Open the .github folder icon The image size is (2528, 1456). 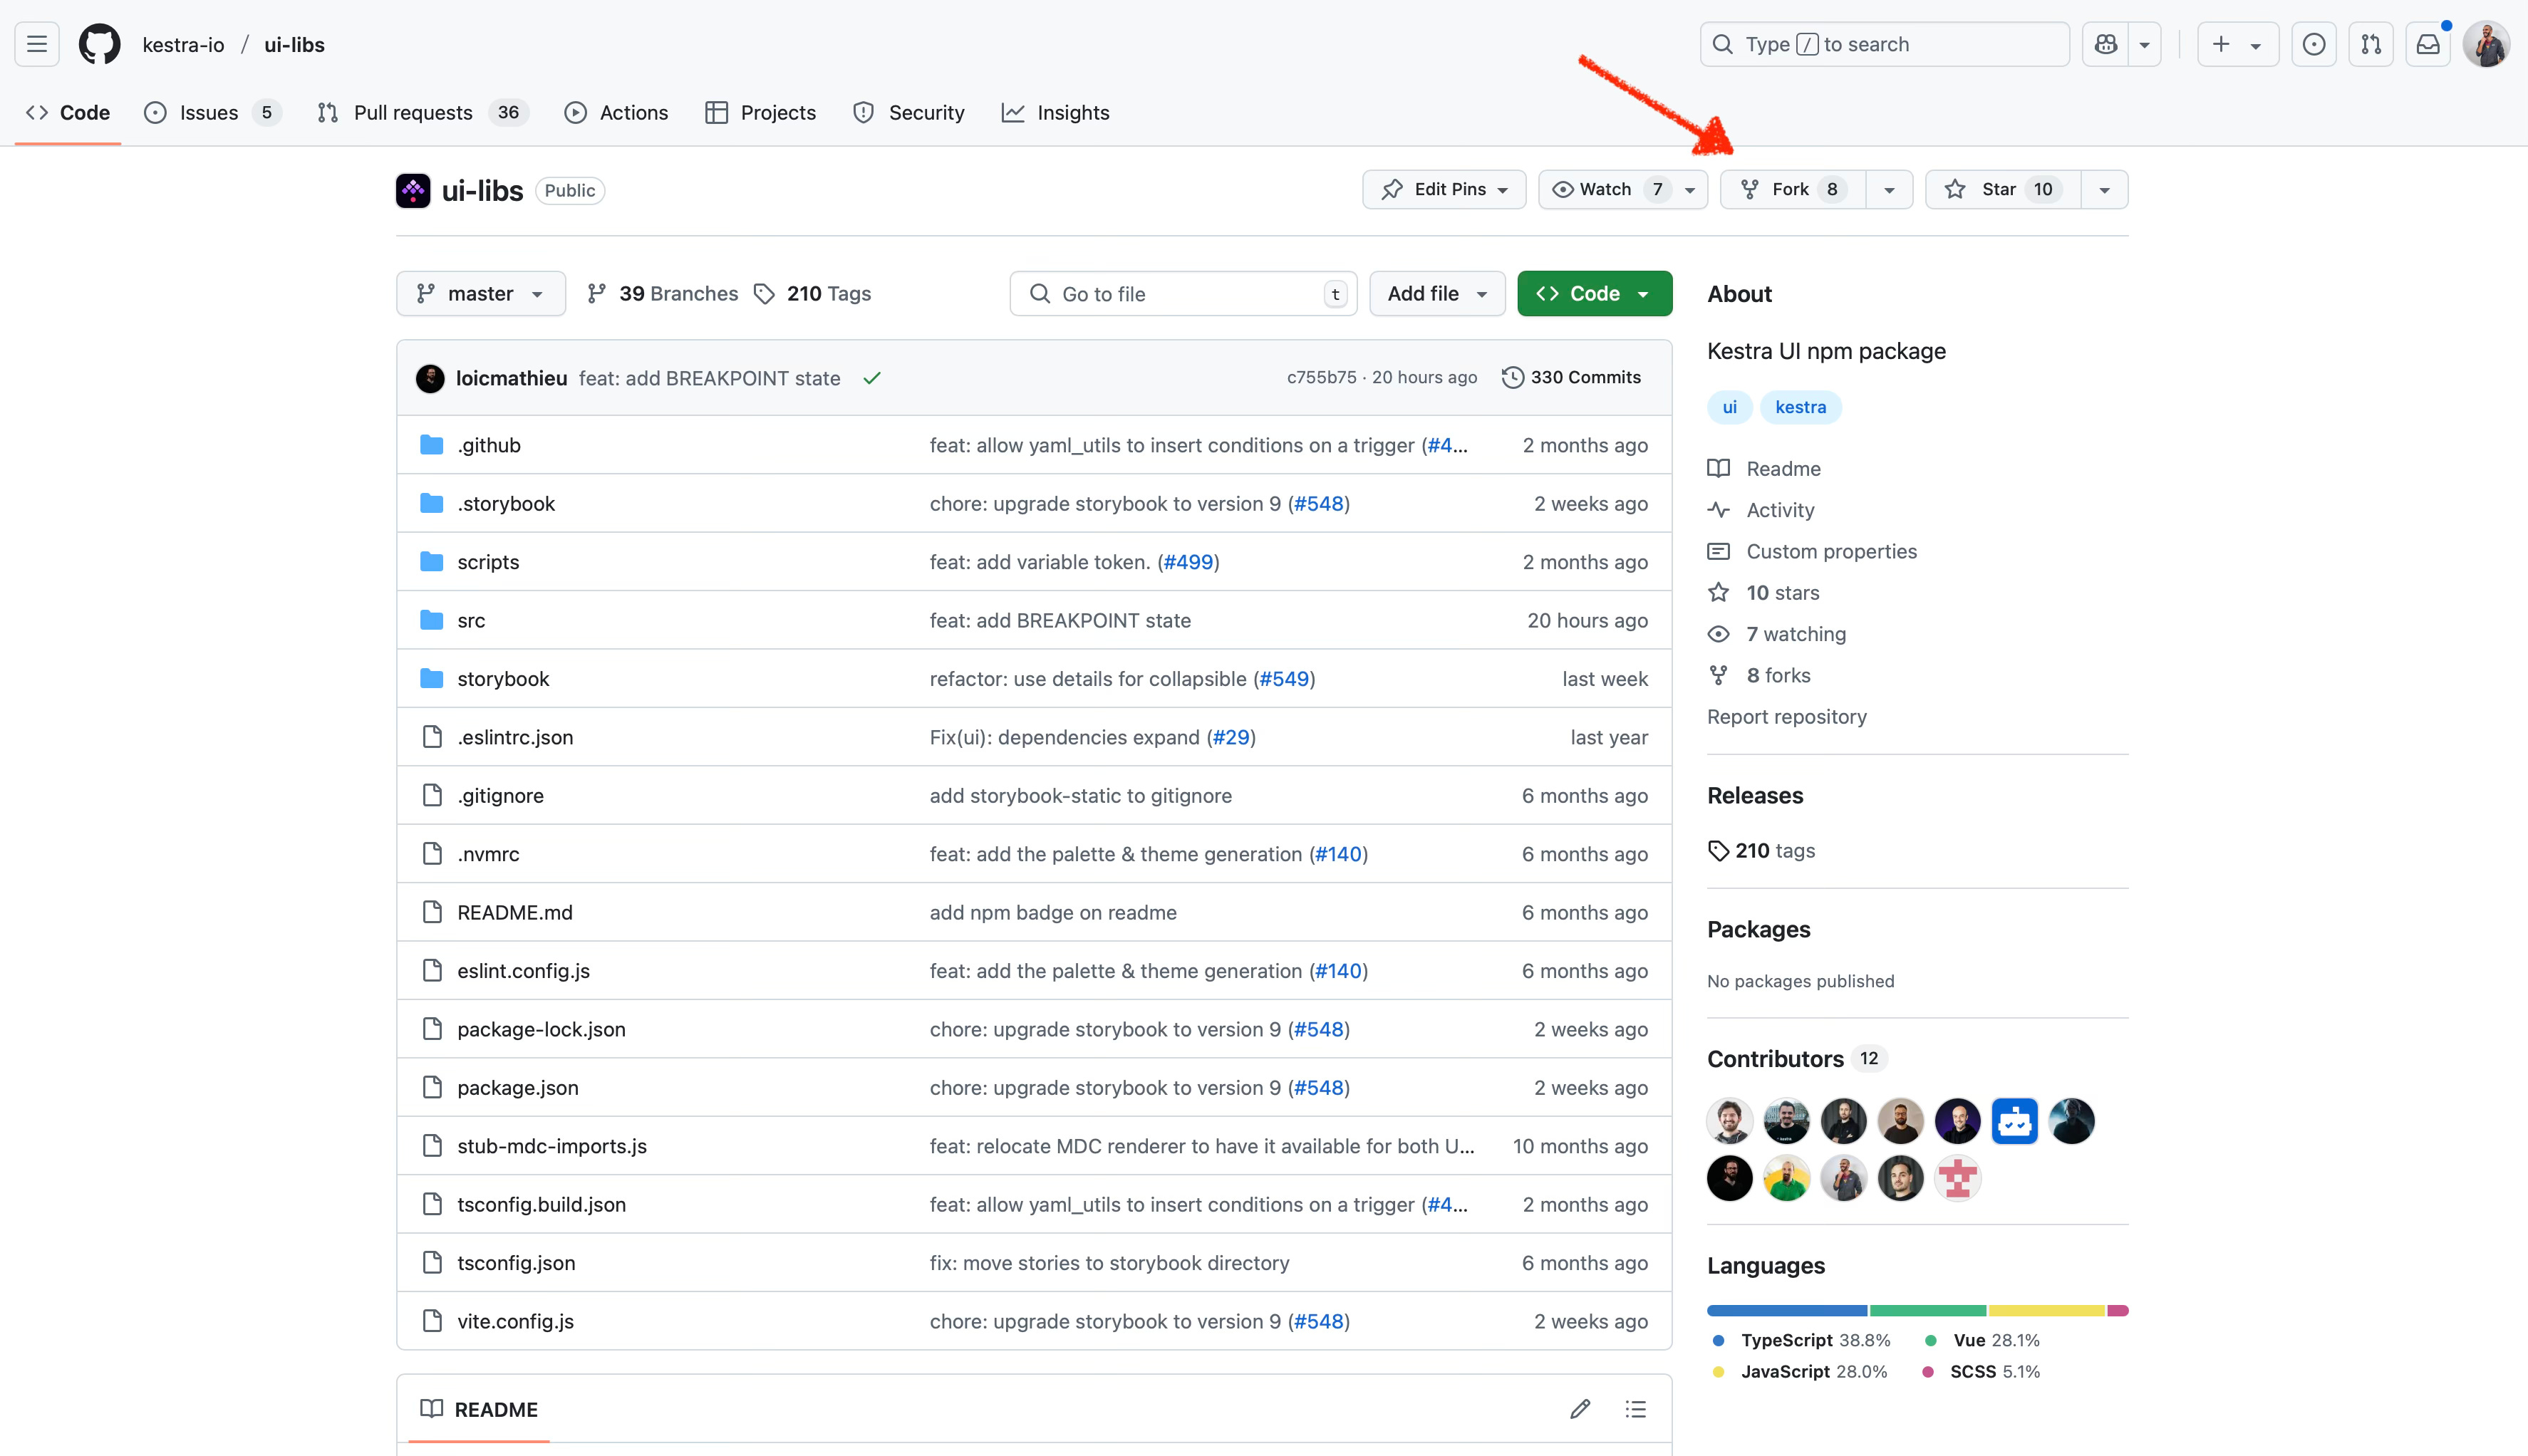[x=432, y=445]
